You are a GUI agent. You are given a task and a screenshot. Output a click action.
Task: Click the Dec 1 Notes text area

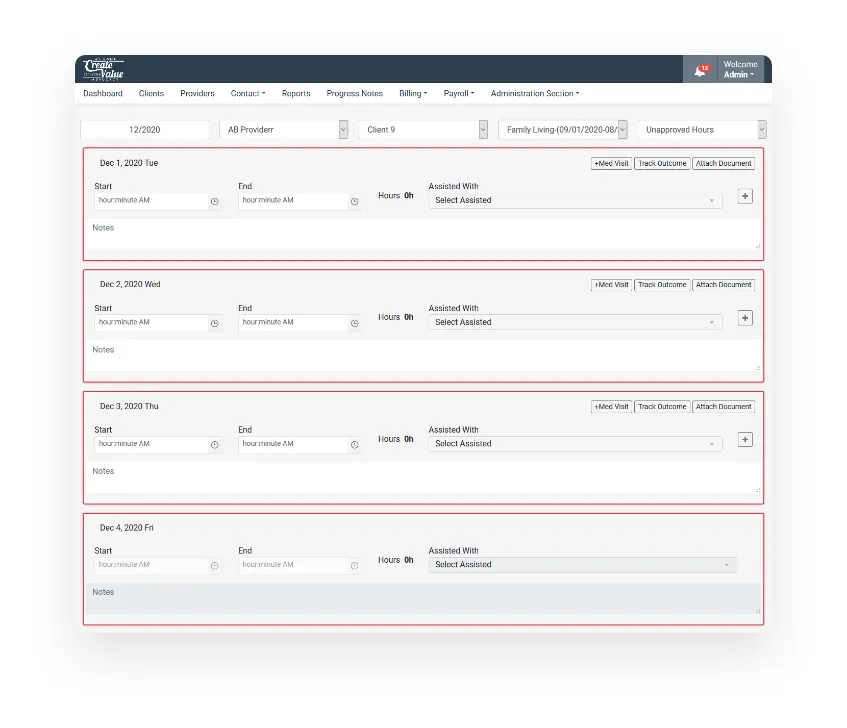(424, 234)
